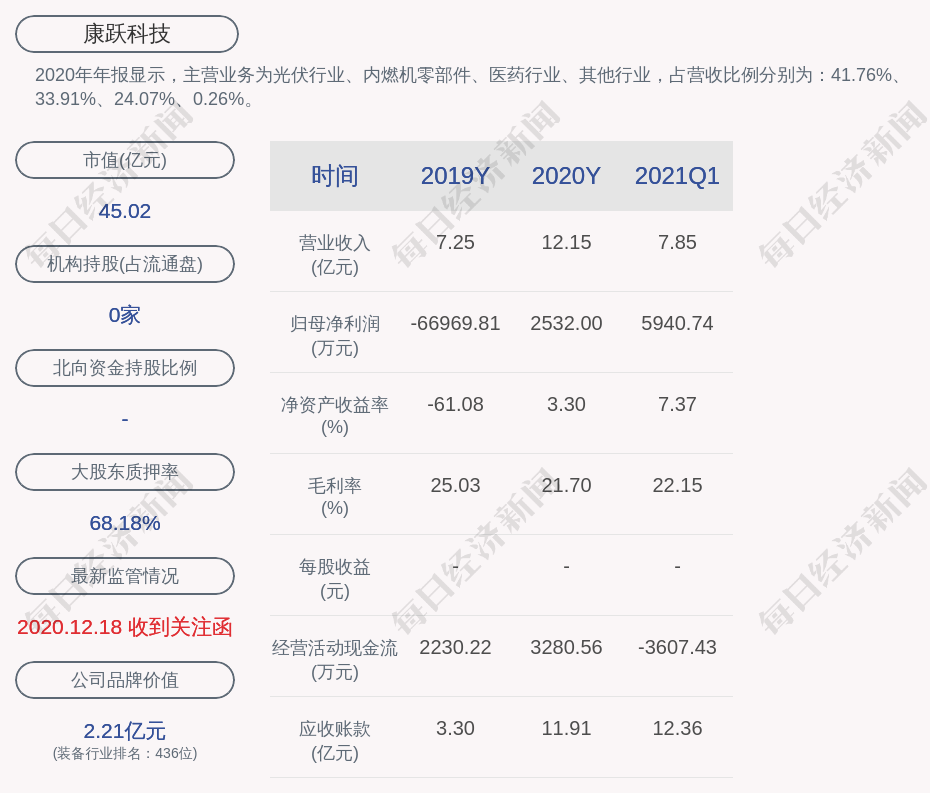Click ROE value 7.37

[x=677, y=405]
